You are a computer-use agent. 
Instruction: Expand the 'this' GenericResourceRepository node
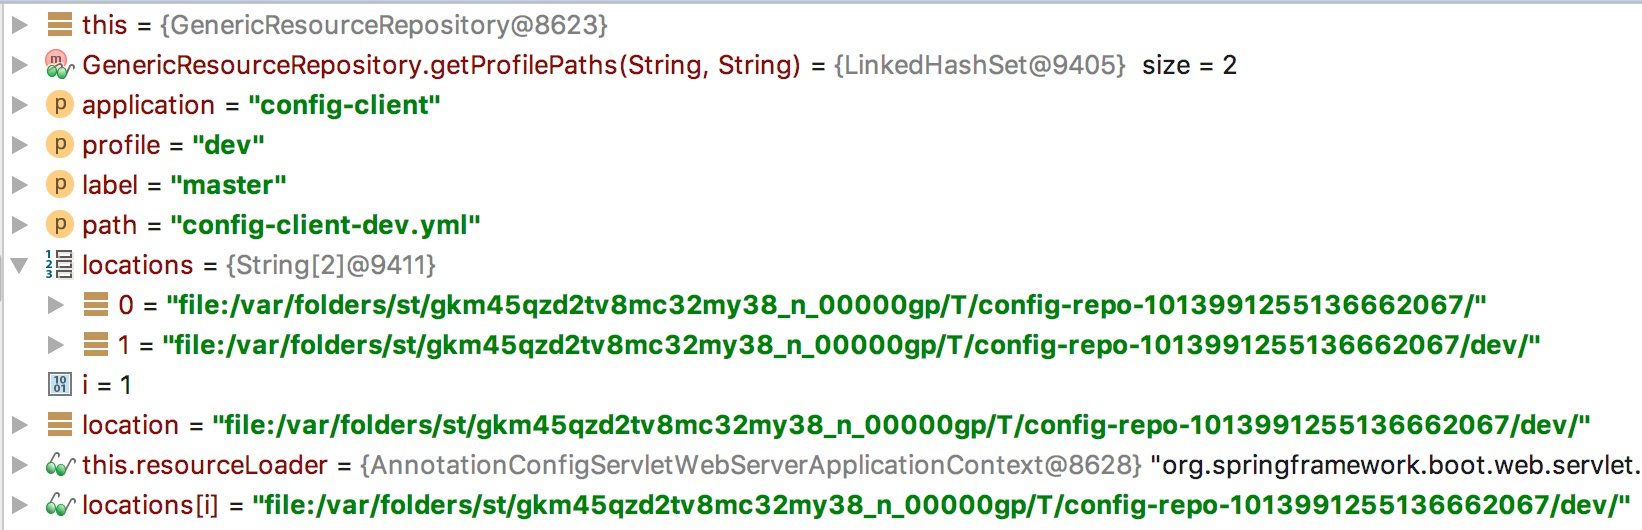[x=19, y=25]
